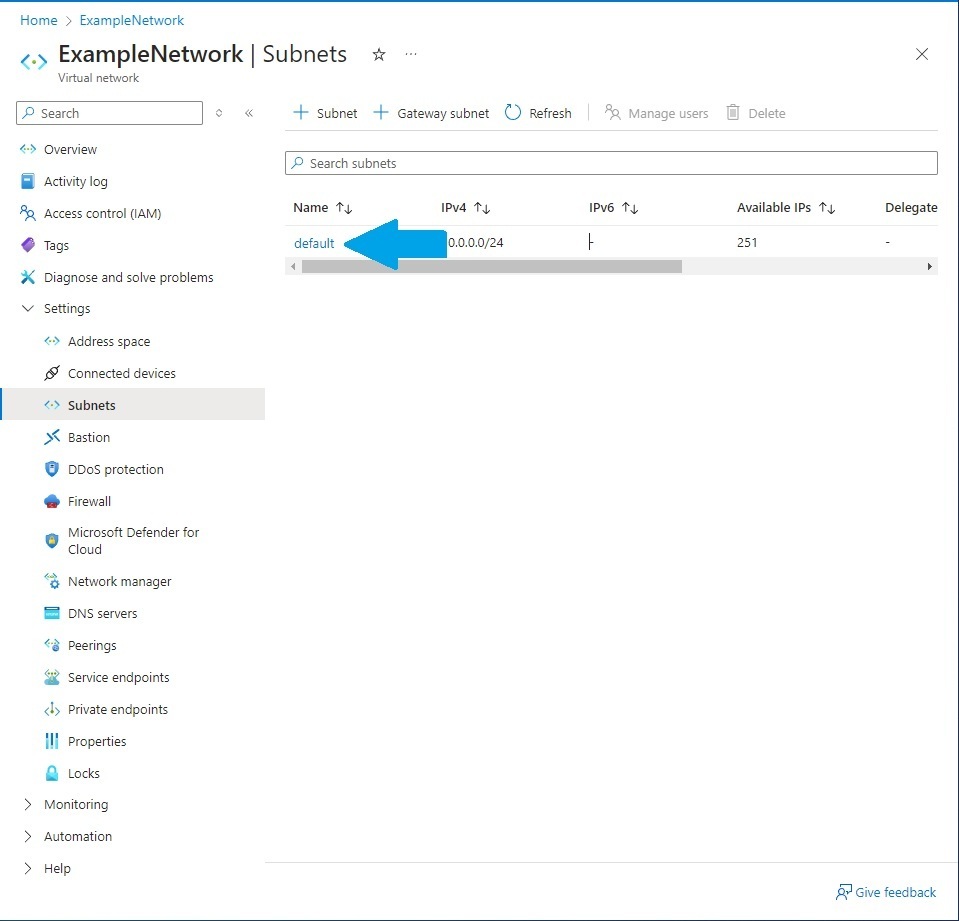This screenshot has height=921, width=959.
Task: Open the Locks pane
Action: tap(82, 773)
